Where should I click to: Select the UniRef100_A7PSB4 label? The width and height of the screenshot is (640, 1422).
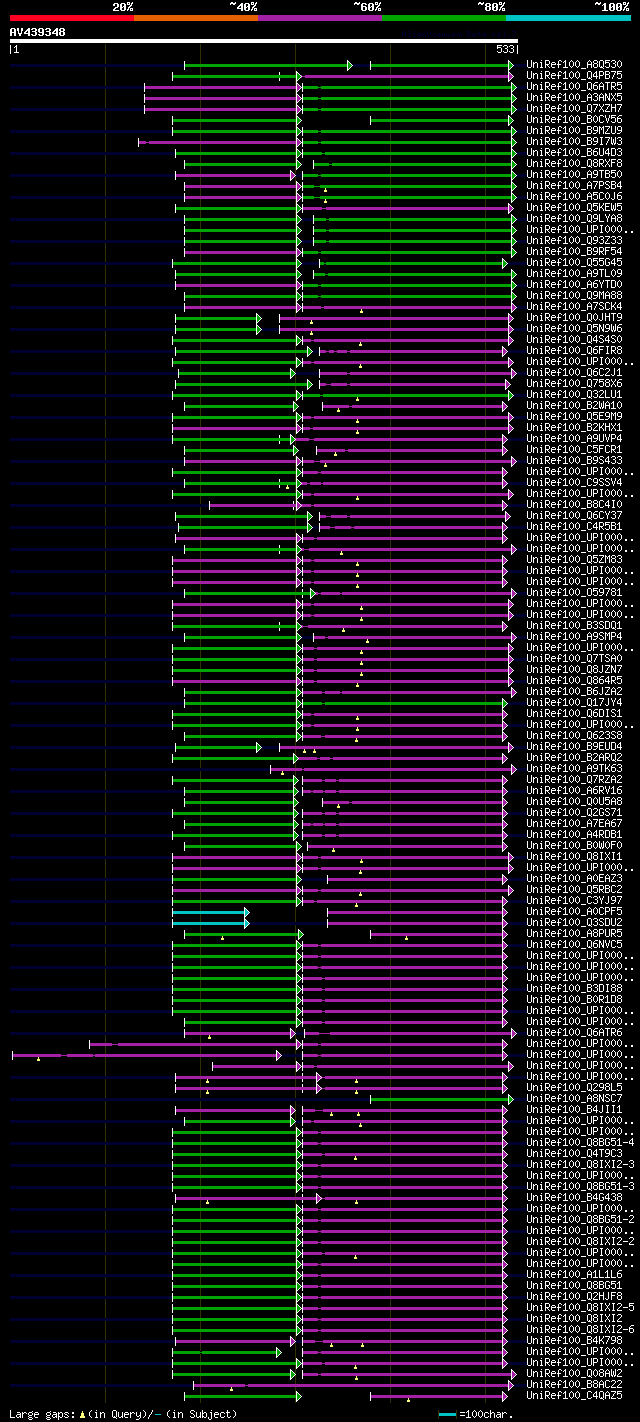coord(574,186)
